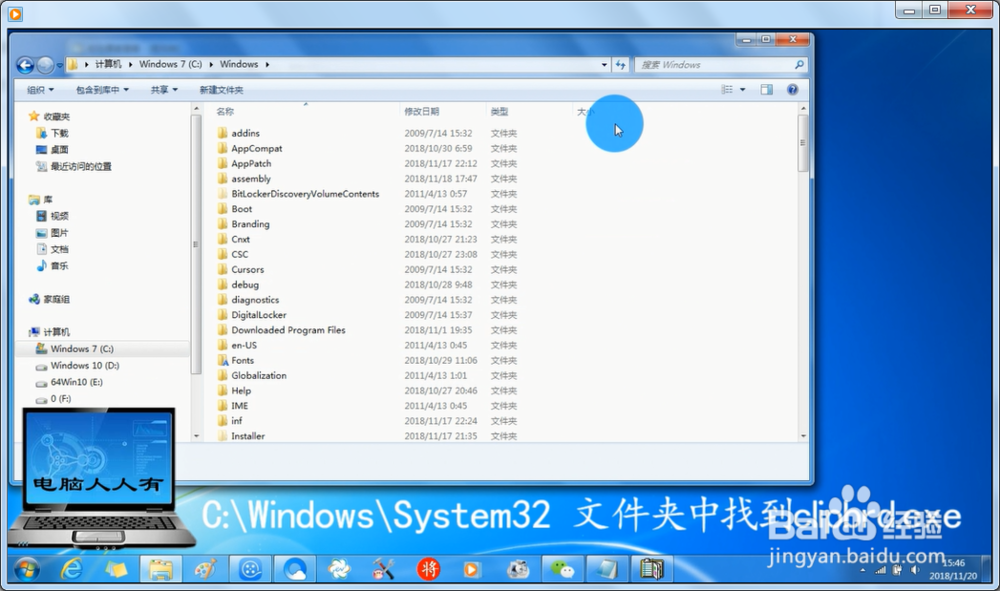Select 计算机 in the navigation pane
Screen dimensions: 1000x591
tap(56, 332)
